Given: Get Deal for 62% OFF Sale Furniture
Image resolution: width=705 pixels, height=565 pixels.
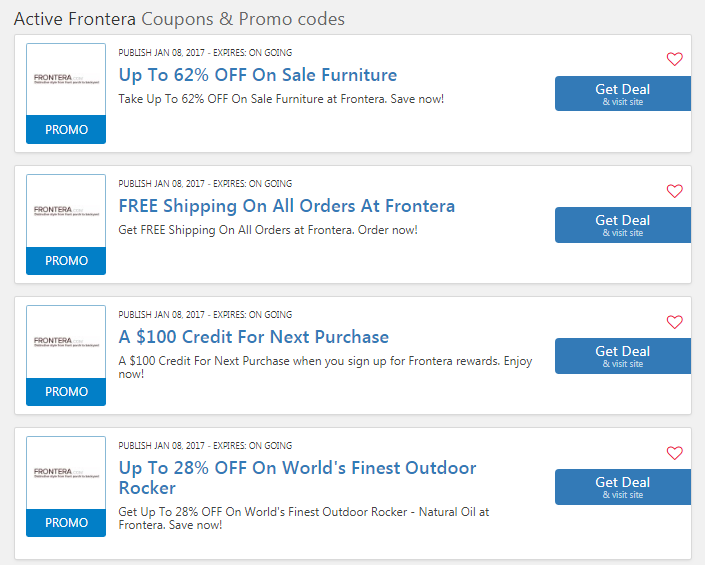Looking at the screenshot, I should tap(623, 93).
